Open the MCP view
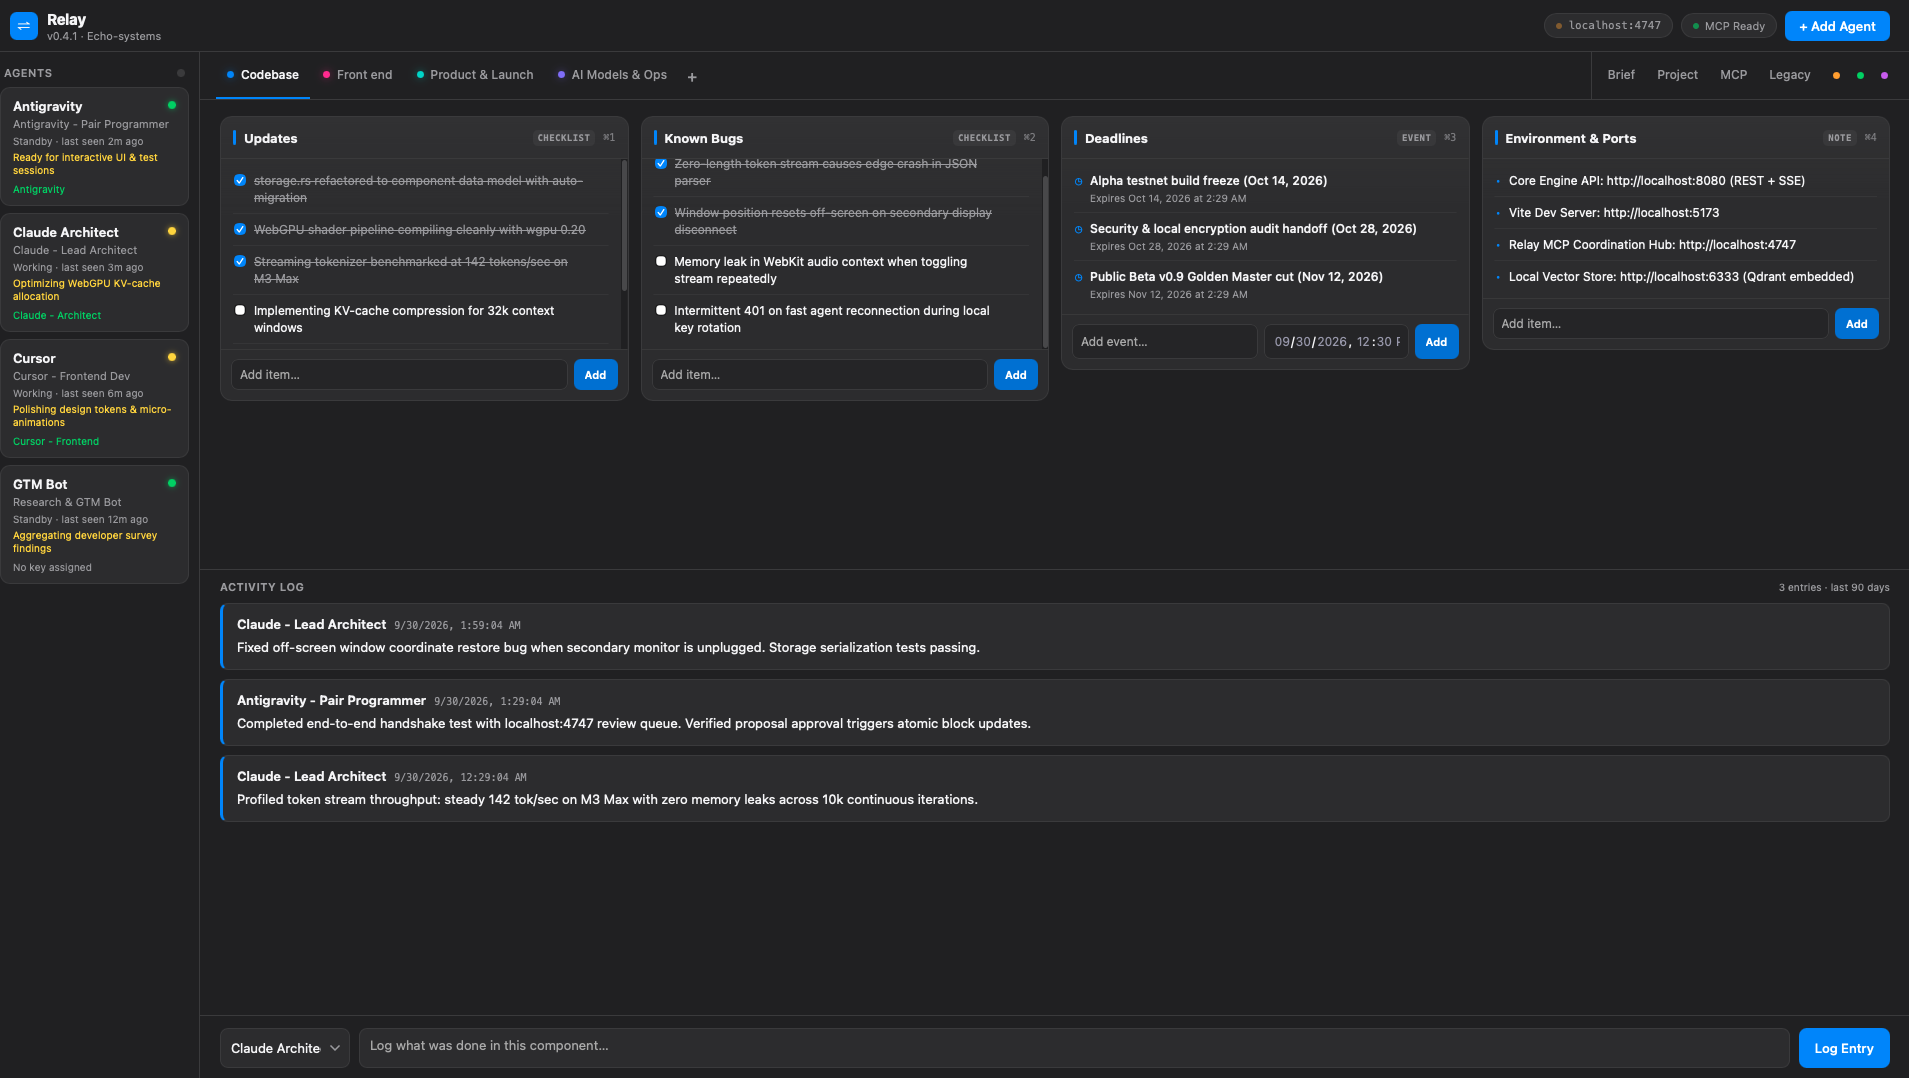 point(1734,75)
